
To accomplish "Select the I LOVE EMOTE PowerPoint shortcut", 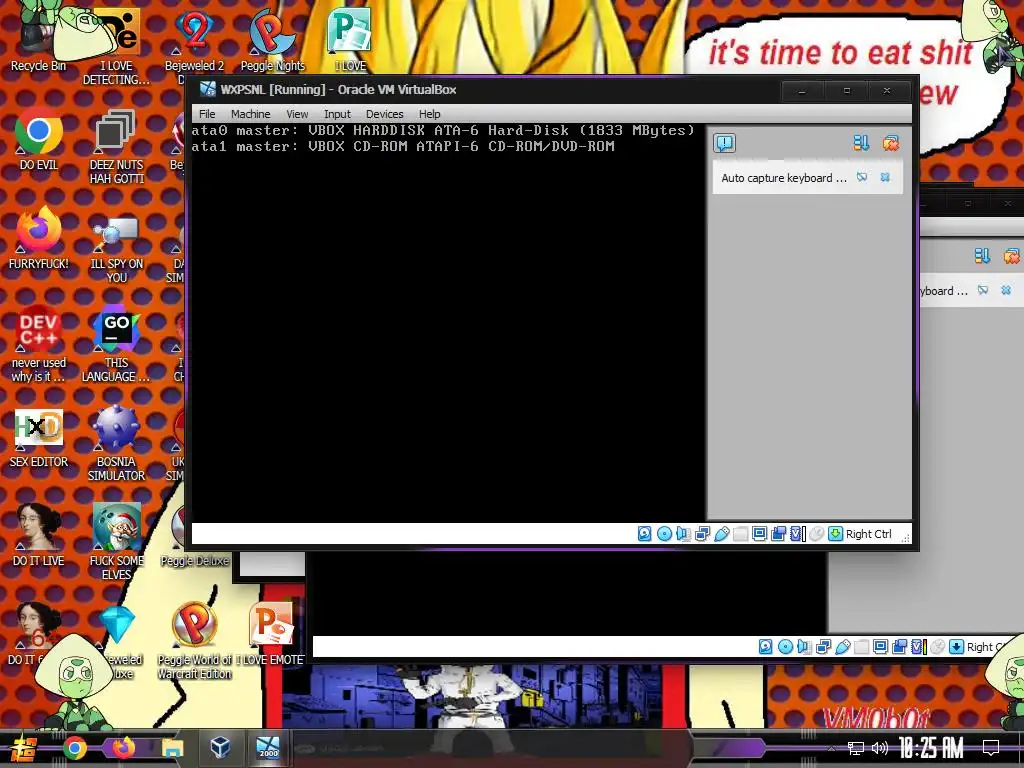I will 270,633.
